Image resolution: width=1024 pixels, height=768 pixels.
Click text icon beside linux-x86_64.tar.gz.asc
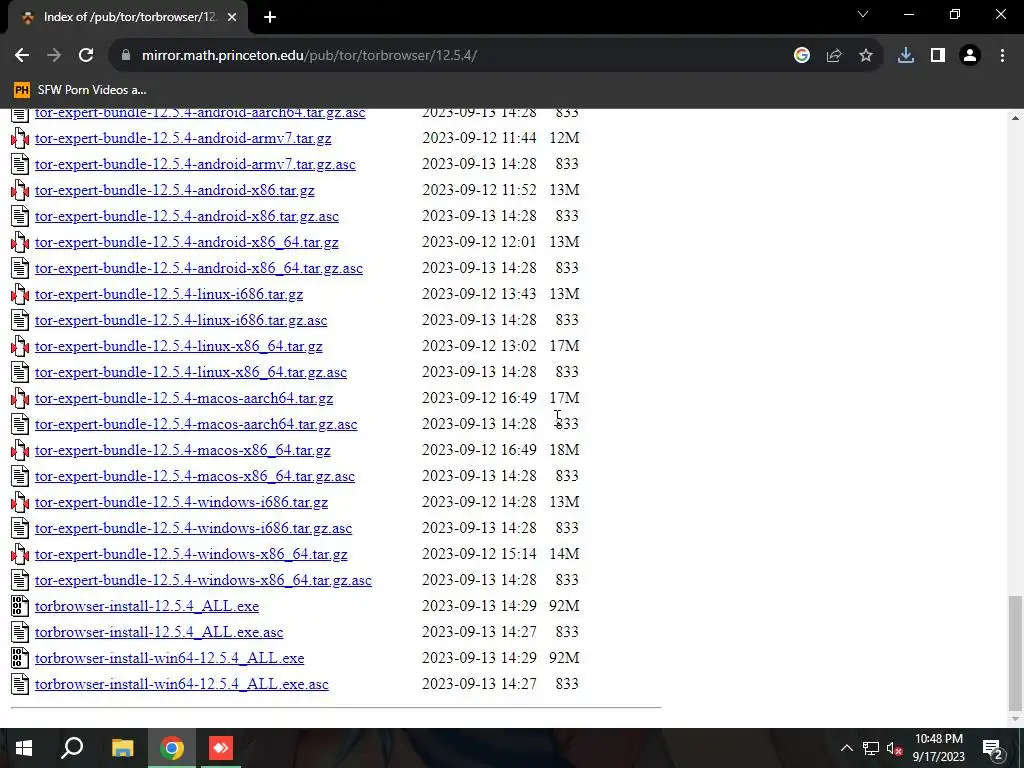[20, 372]
